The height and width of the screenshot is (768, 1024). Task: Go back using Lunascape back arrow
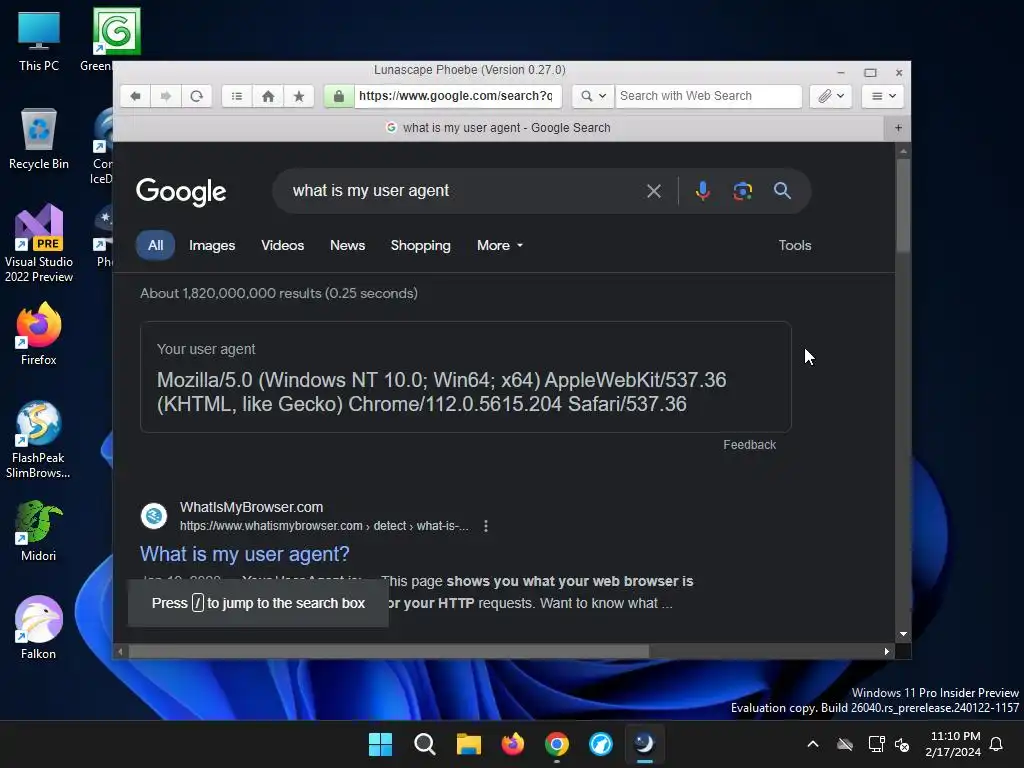coord(135,96)
